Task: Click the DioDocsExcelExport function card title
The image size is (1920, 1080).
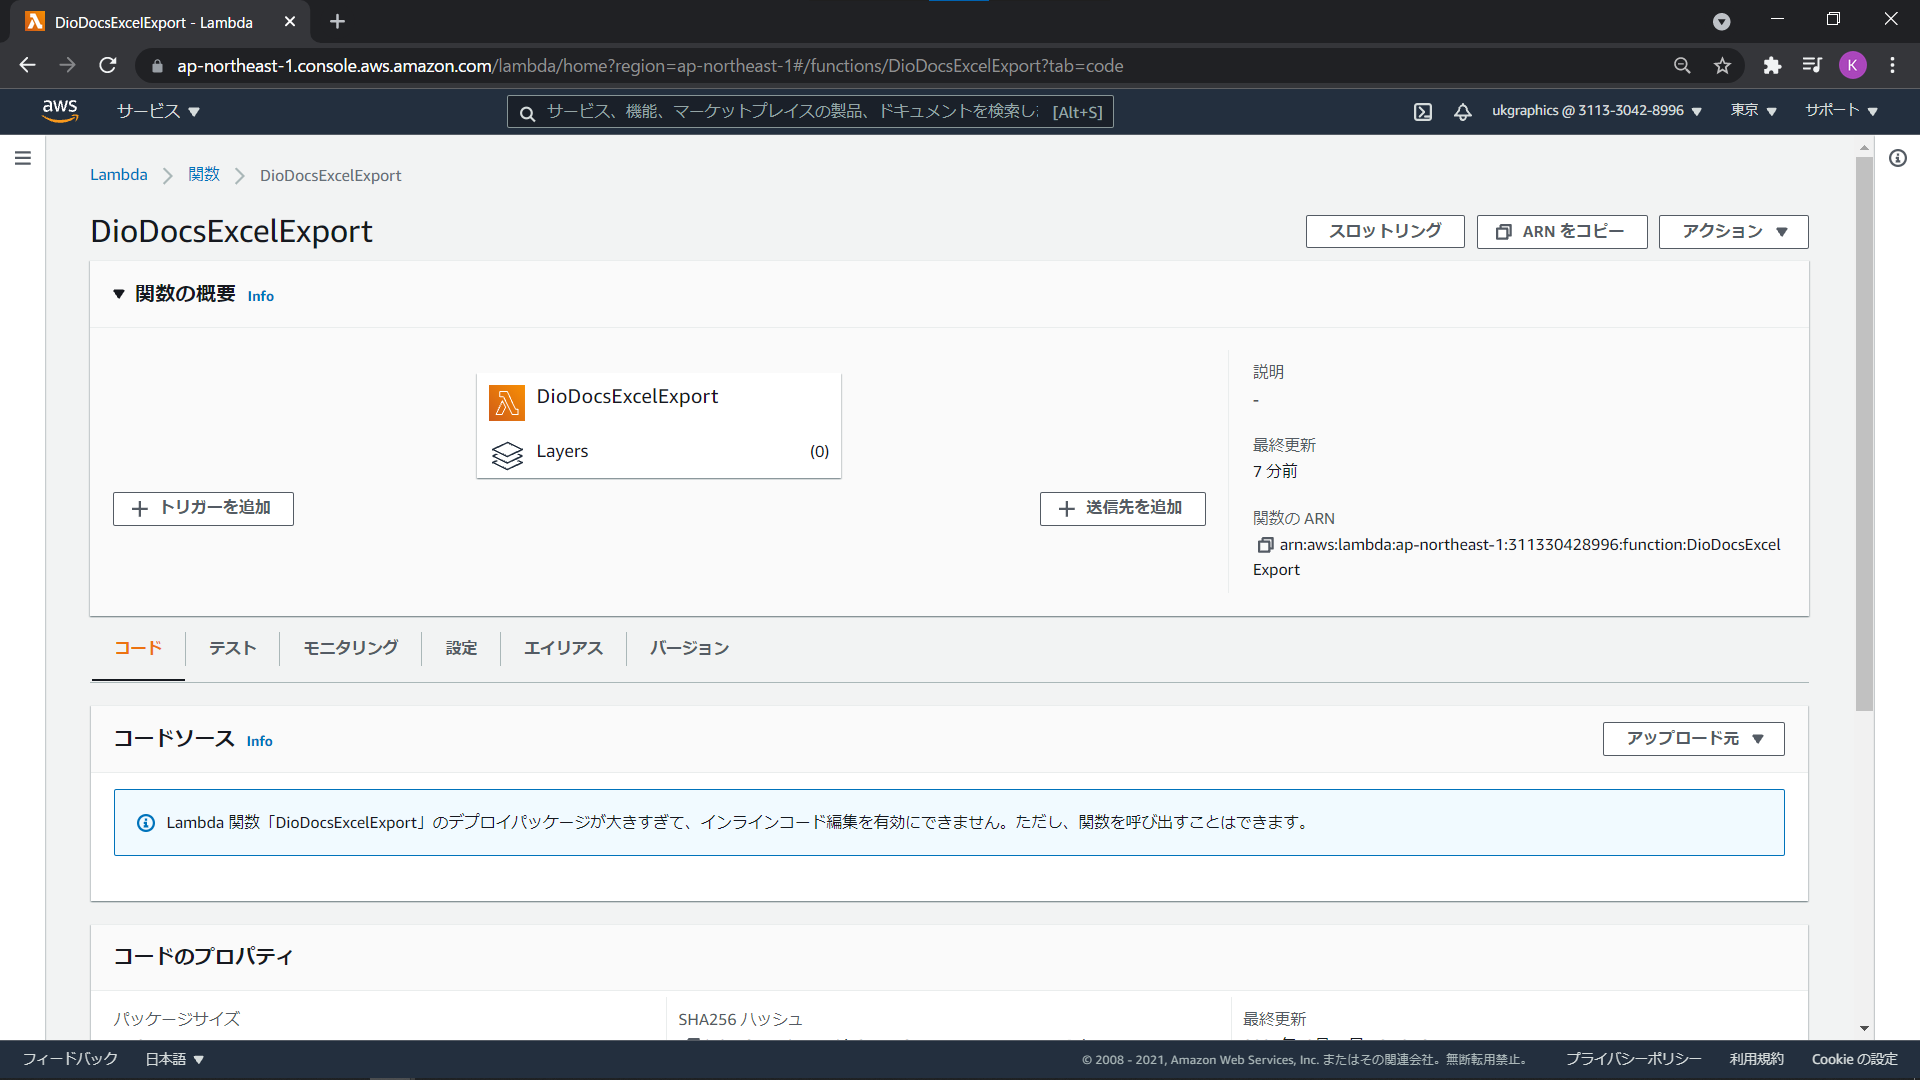Action: point(627,397)
